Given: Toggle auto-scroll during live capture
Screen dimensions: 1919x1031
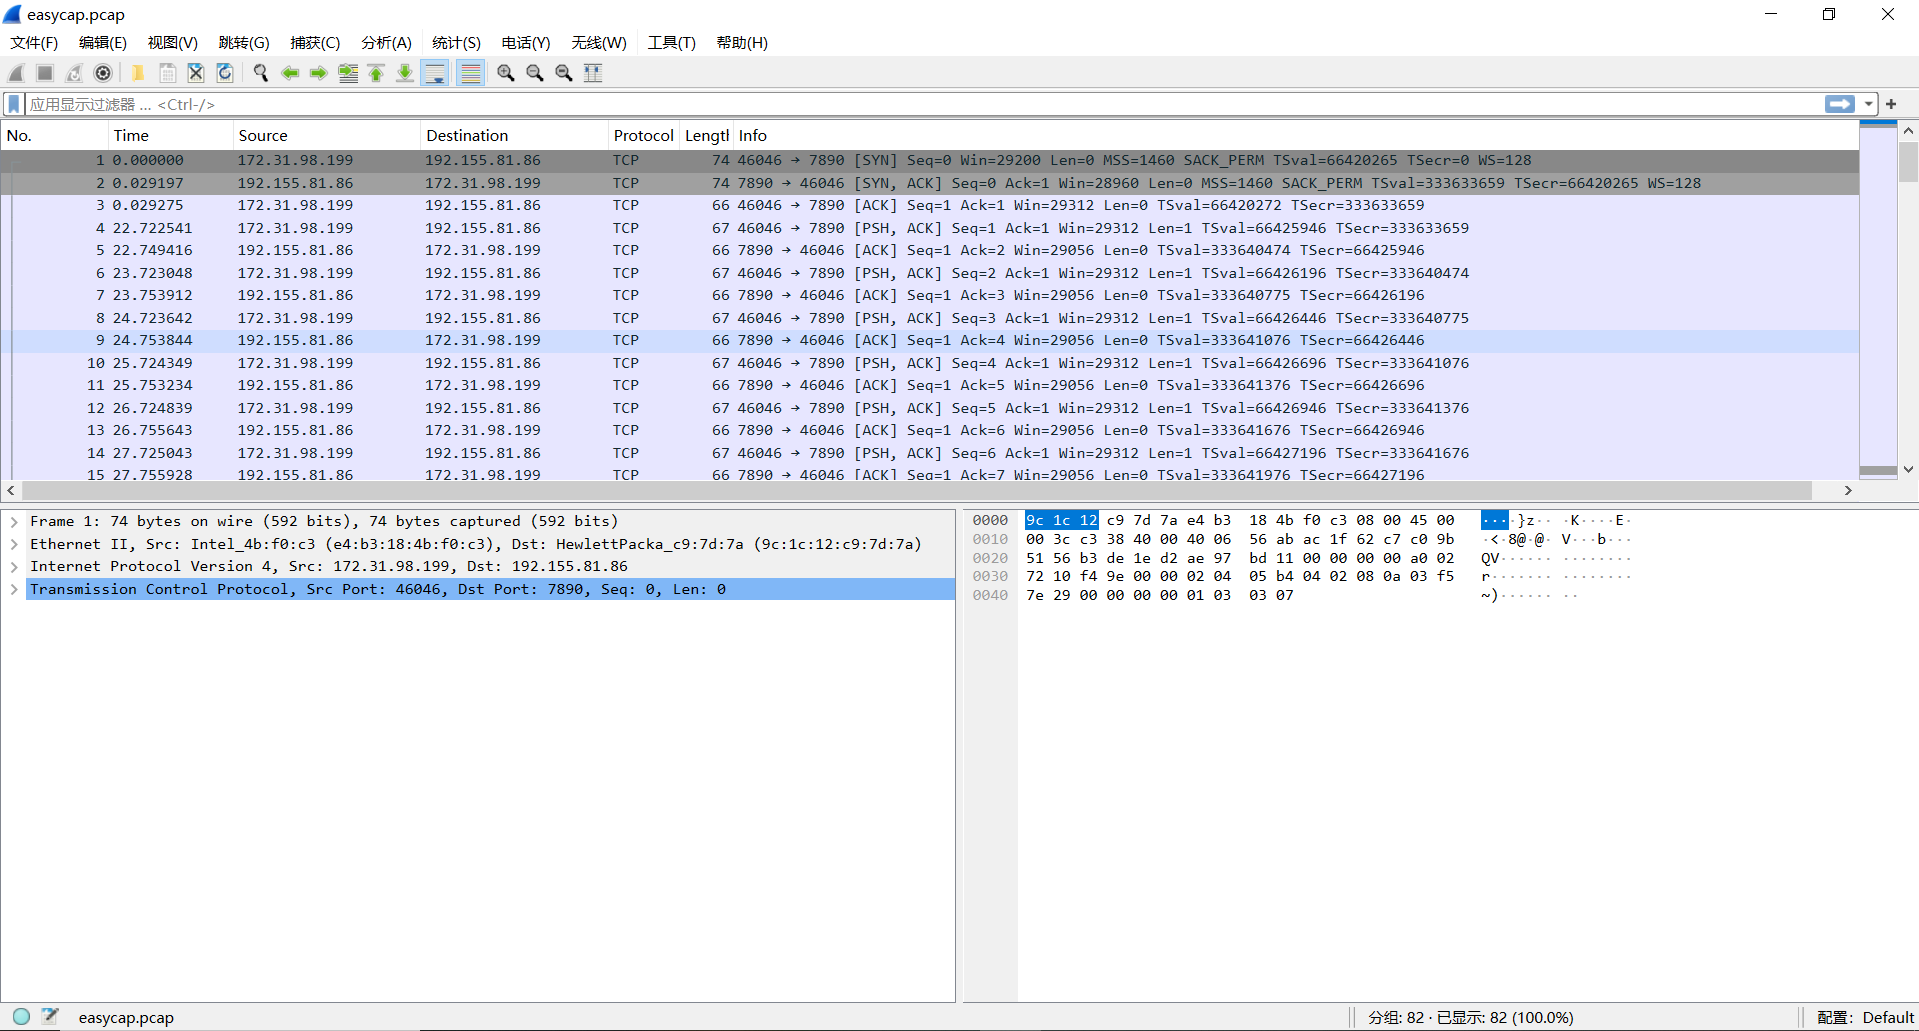Looking at the screenshot, I should point(435,73).
